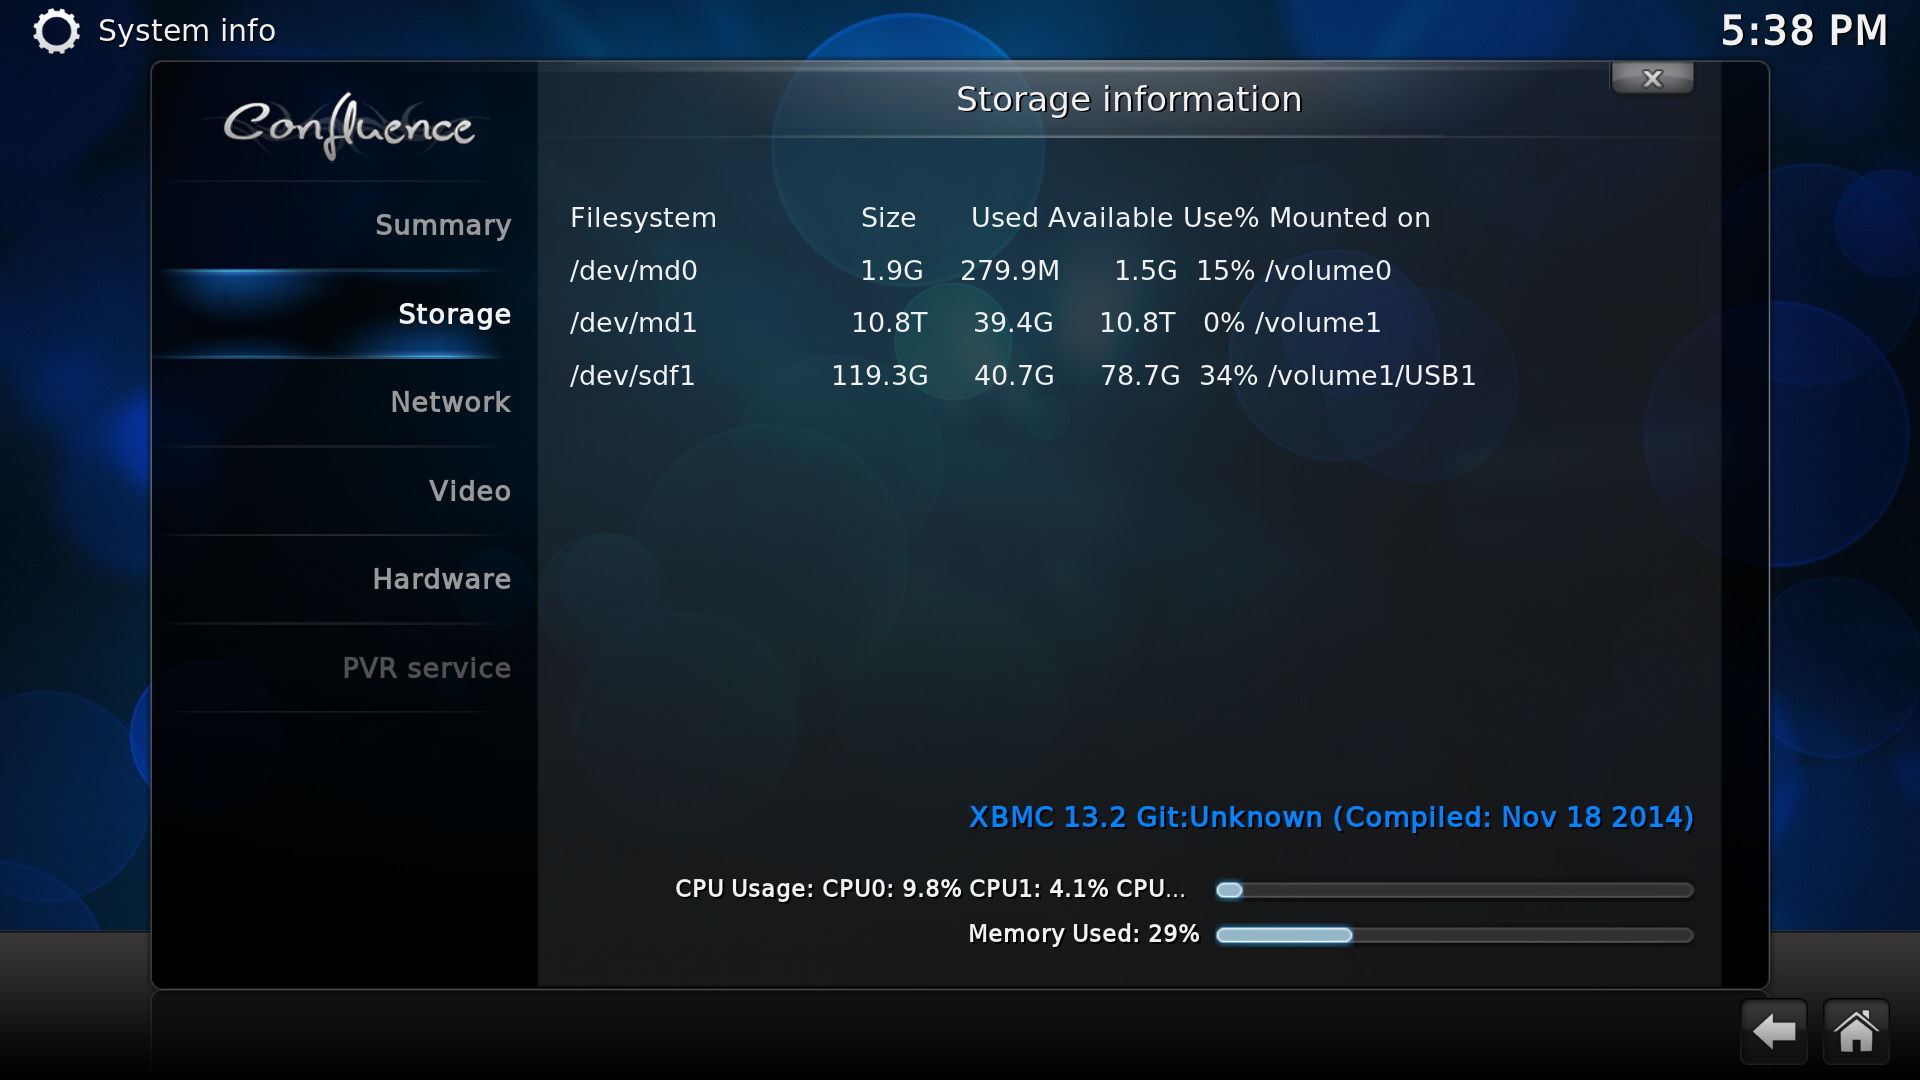This screenshot has width=1920, height=1080.
Task: Click the clock showing 5:38 PM
Action: coord(1804,31)
